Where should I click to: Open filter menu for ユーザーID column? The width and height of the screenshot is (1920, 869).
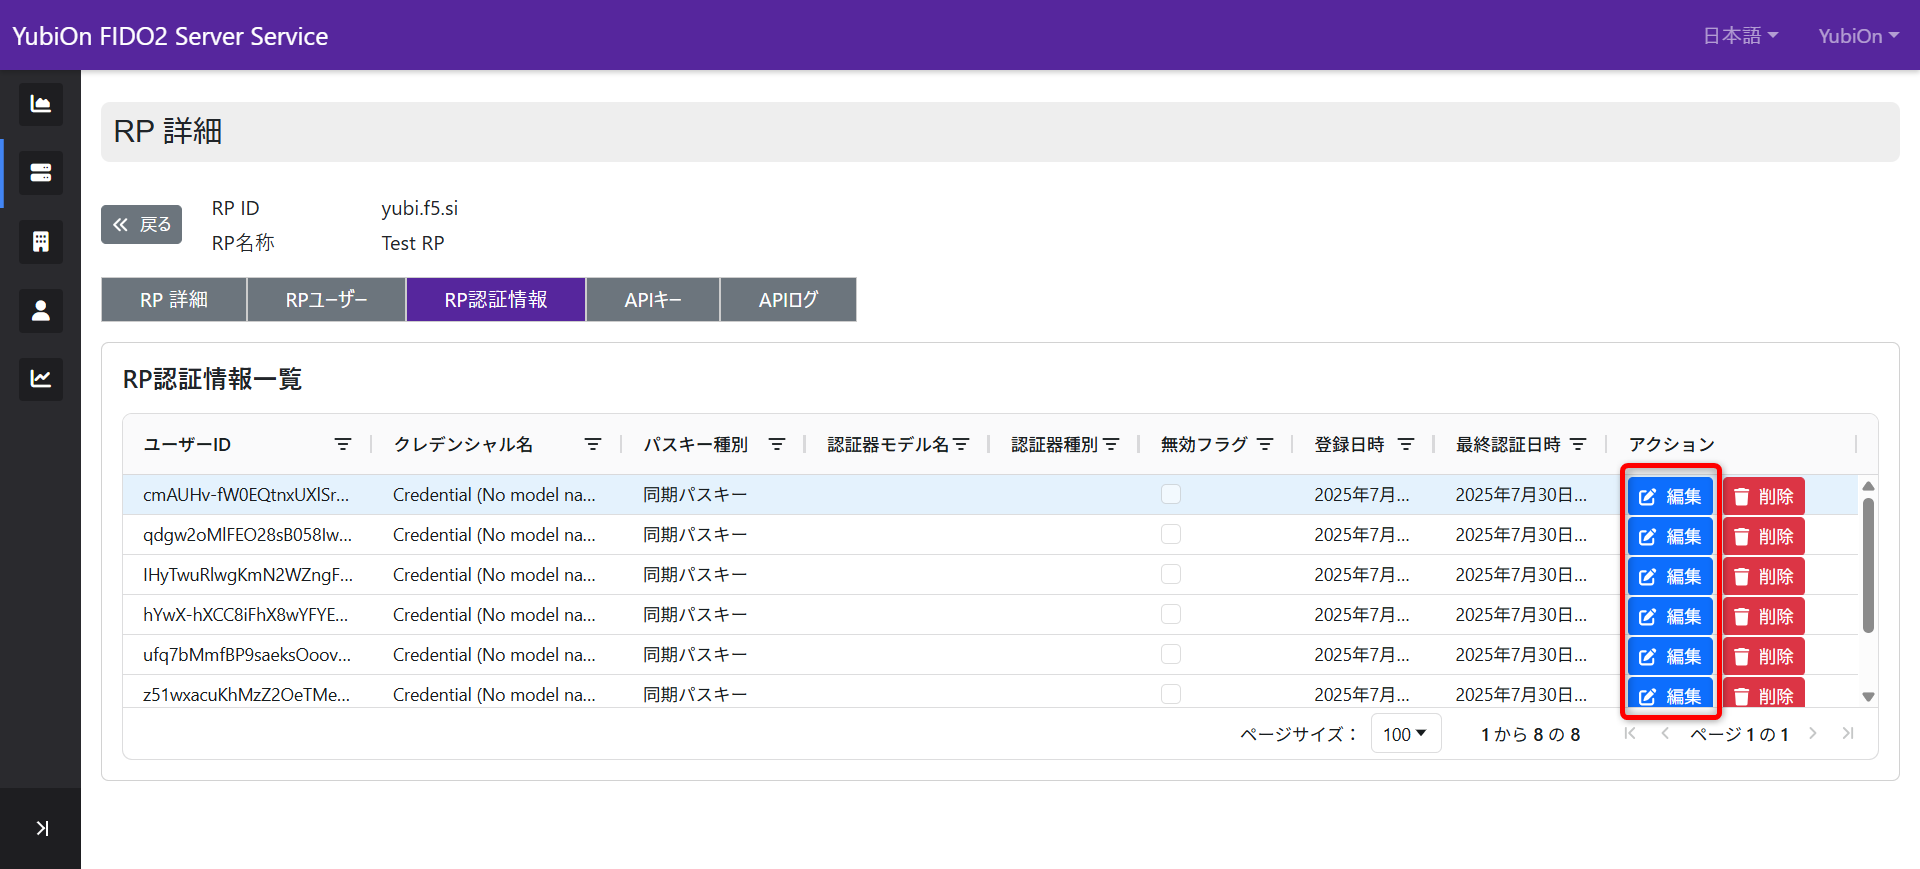343,444
